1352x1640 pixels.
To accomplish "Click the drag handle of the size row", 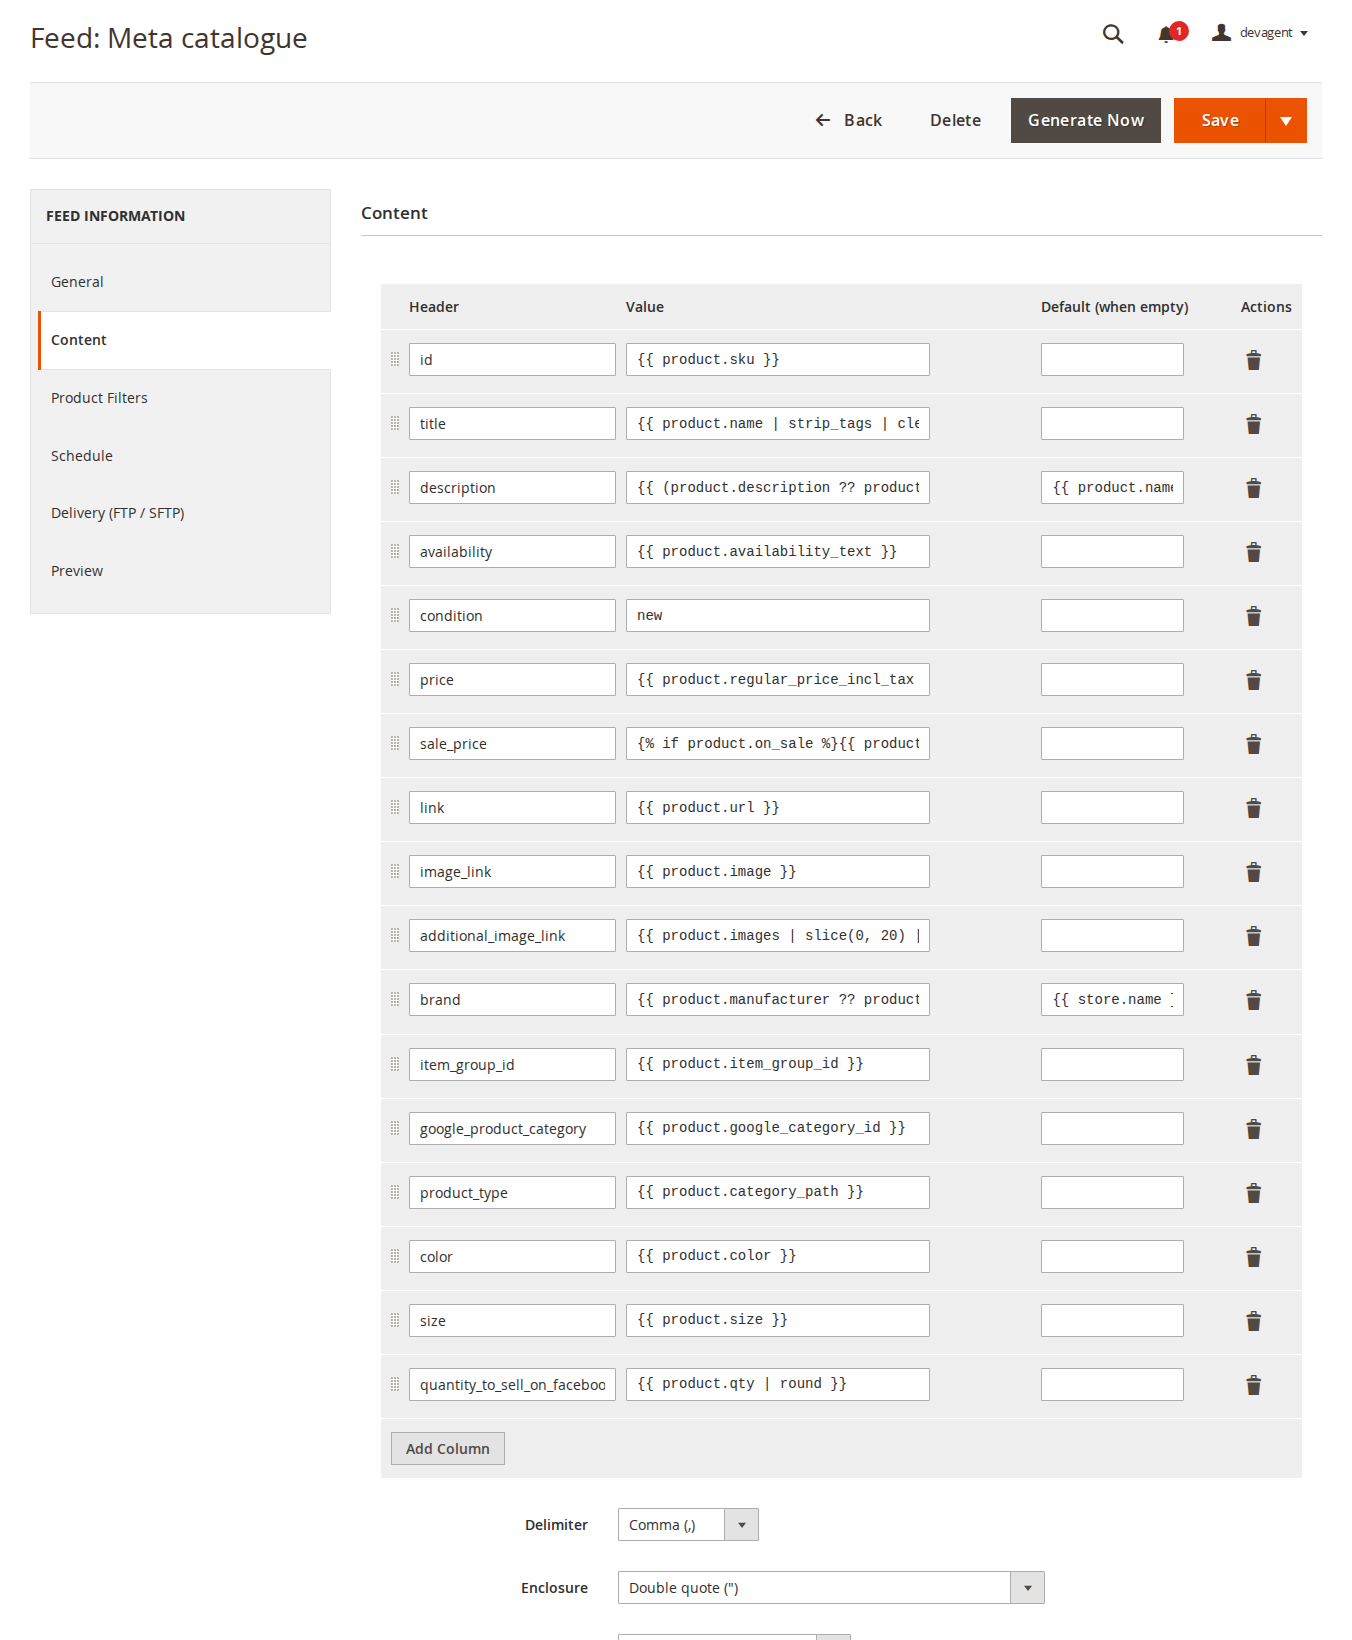I will (395, 1320).
